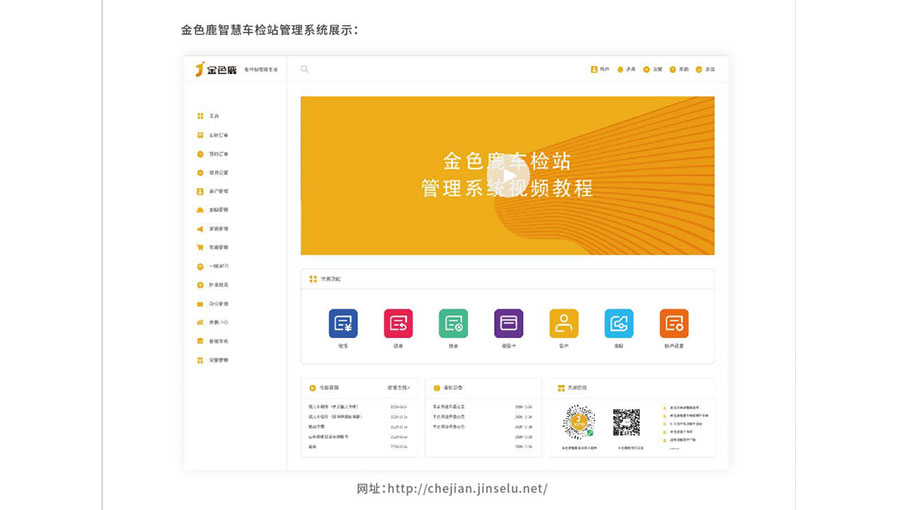900x510 pixels.
Task: Click the 金色鹿智慧车检站管理系统展示 heading text
Action: (x=269, y=30)
